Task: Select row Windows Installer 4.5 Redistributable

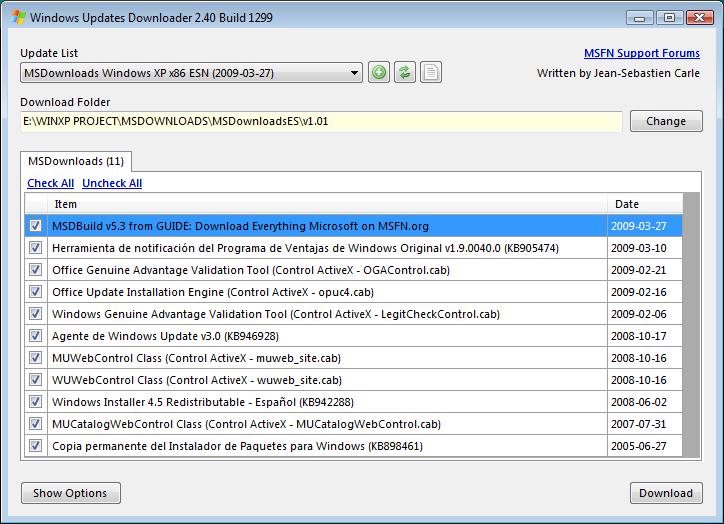Action: pyautogui.click(x=353, y=402)
